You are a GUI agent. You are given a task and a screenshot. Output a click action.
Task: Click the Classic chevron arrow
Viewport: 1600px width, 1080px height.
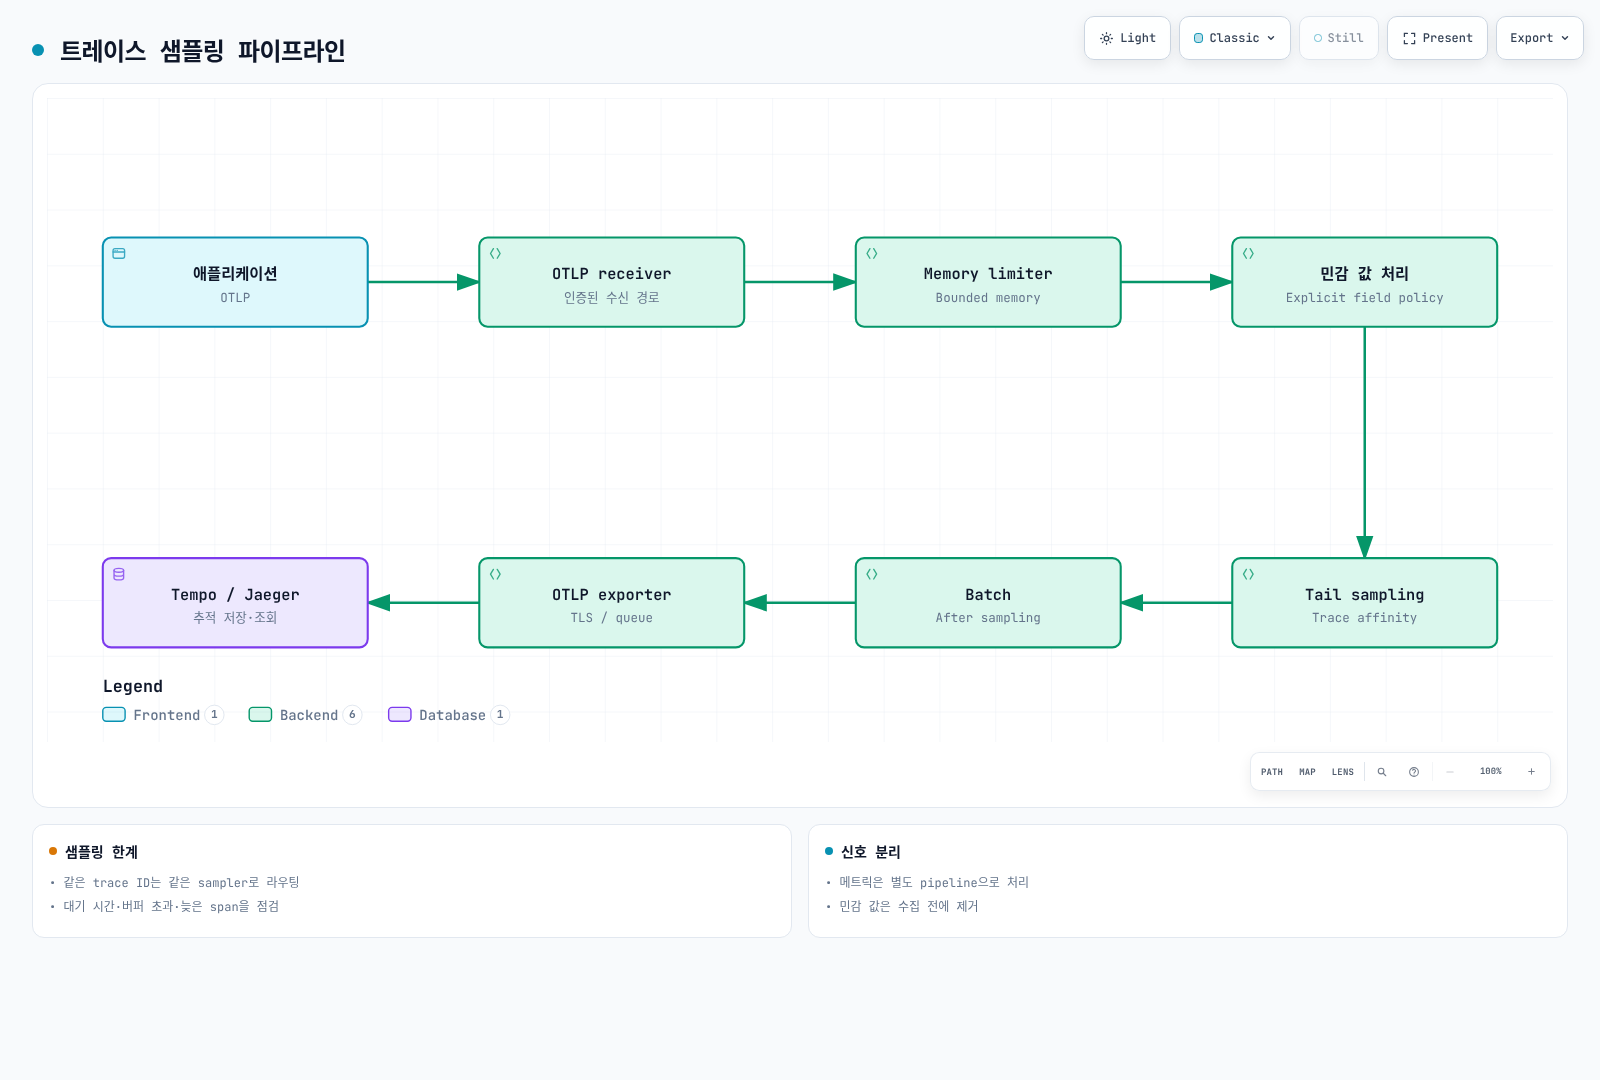tap(1271, 38)
